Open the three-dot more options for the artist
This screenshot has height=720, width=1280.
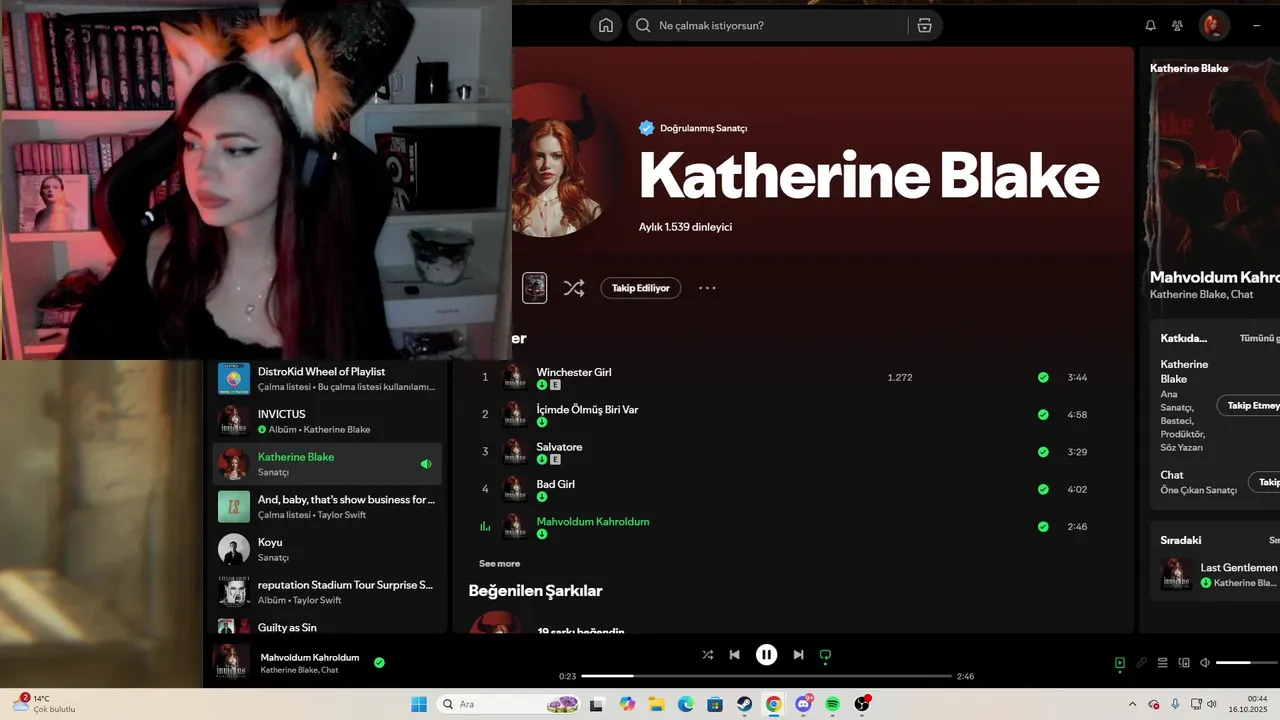click(707, 288)
